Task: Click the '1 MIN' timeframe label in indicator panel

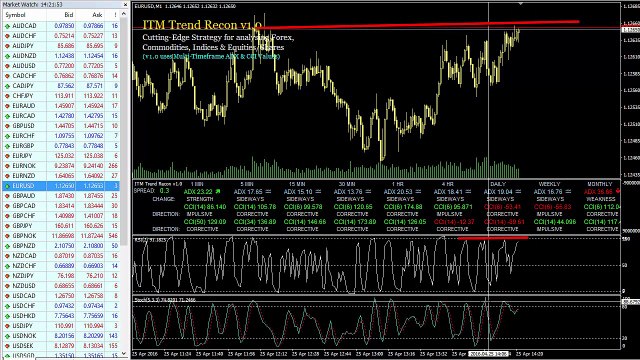Action: (x=197, y=184)
